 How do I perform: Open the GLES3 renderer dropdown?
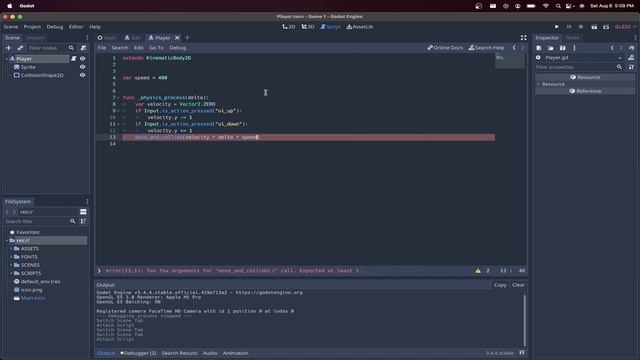624,27
